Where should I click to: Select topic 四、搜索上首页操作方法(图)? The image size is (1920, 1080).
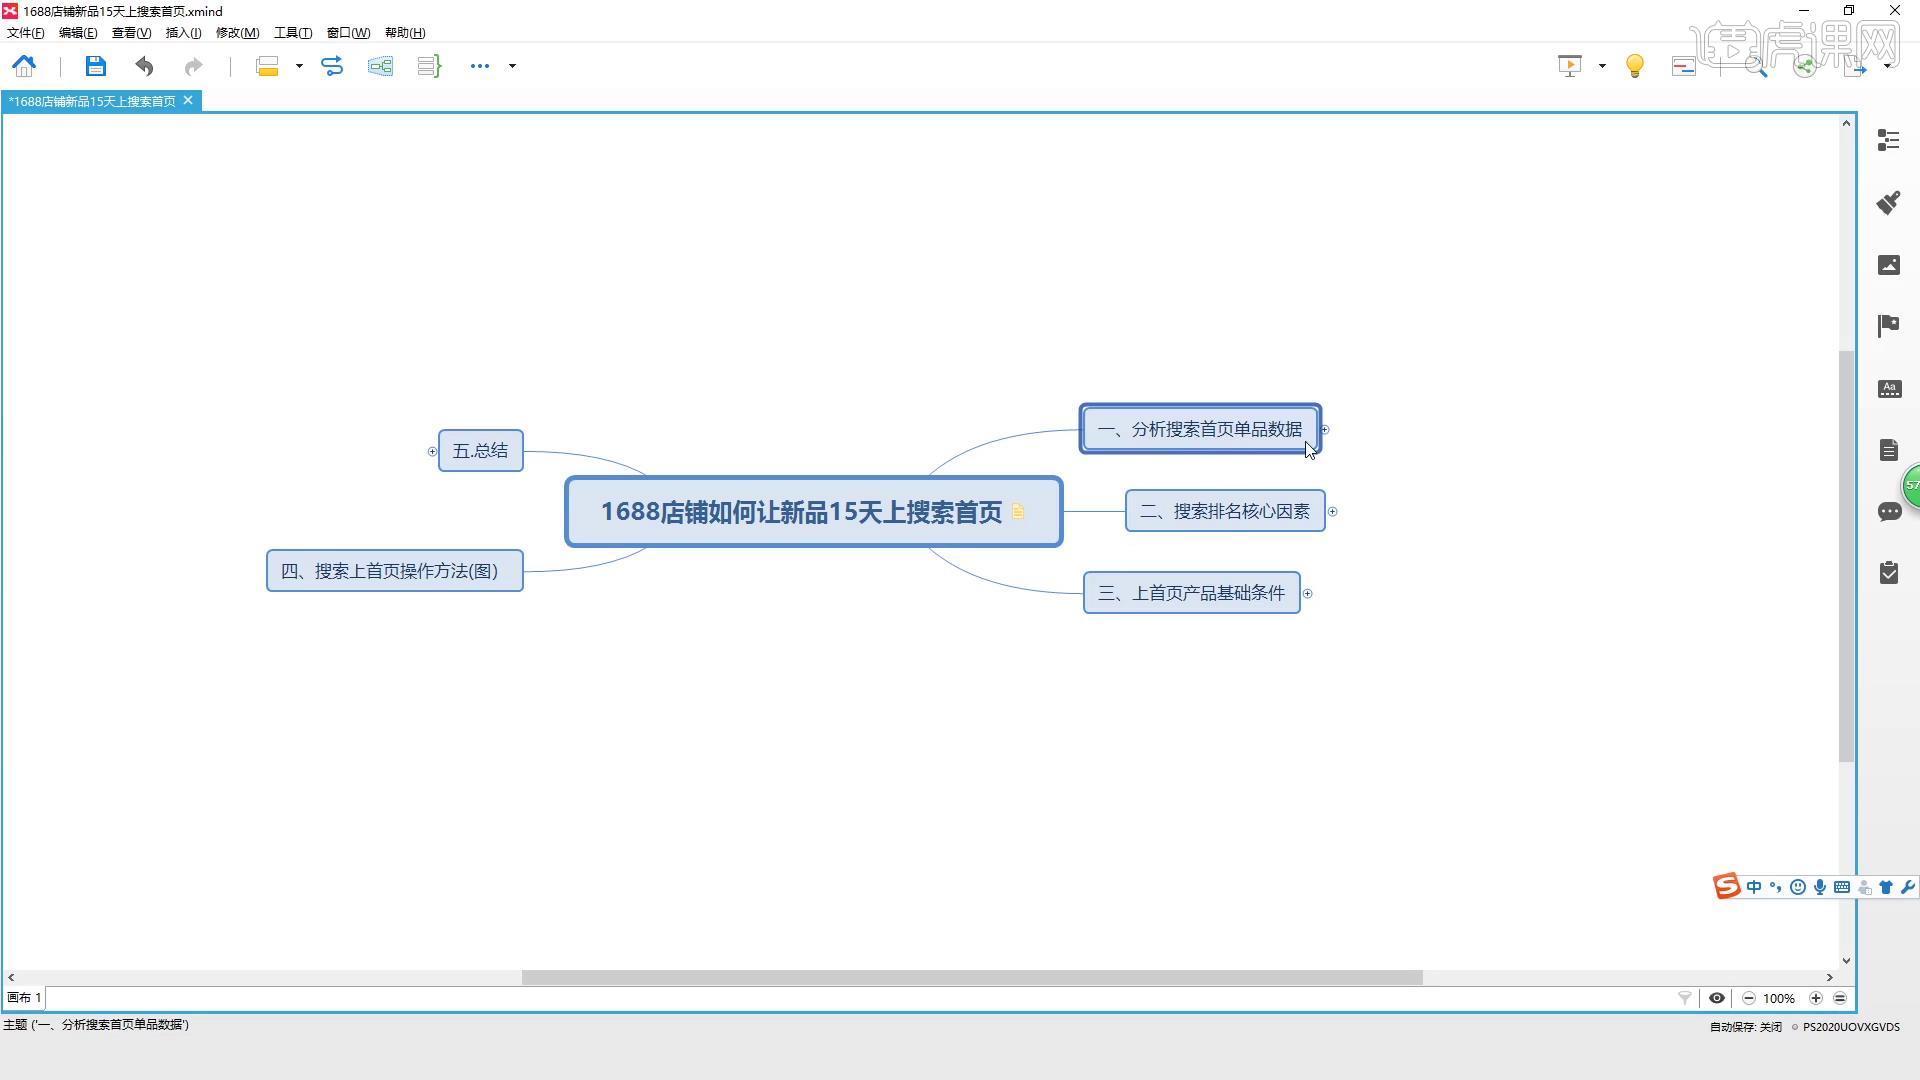(394, 571)
